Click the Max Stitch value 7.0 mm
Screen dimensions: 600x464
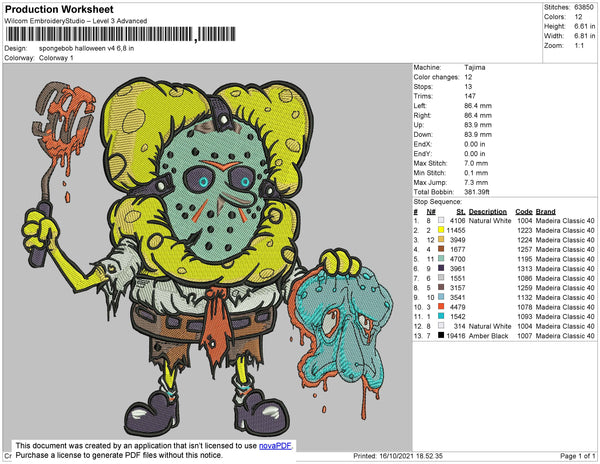[x=476, y=163]
